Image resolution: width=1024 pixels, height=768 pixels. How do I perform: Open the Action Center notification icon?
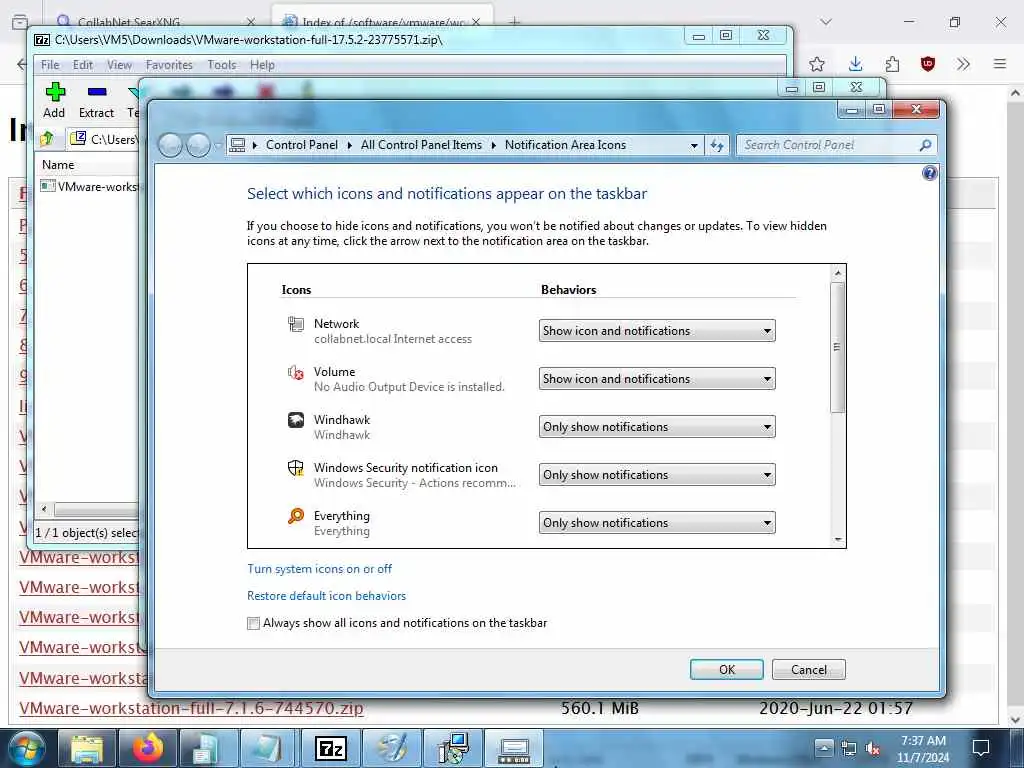coord(980,748)
